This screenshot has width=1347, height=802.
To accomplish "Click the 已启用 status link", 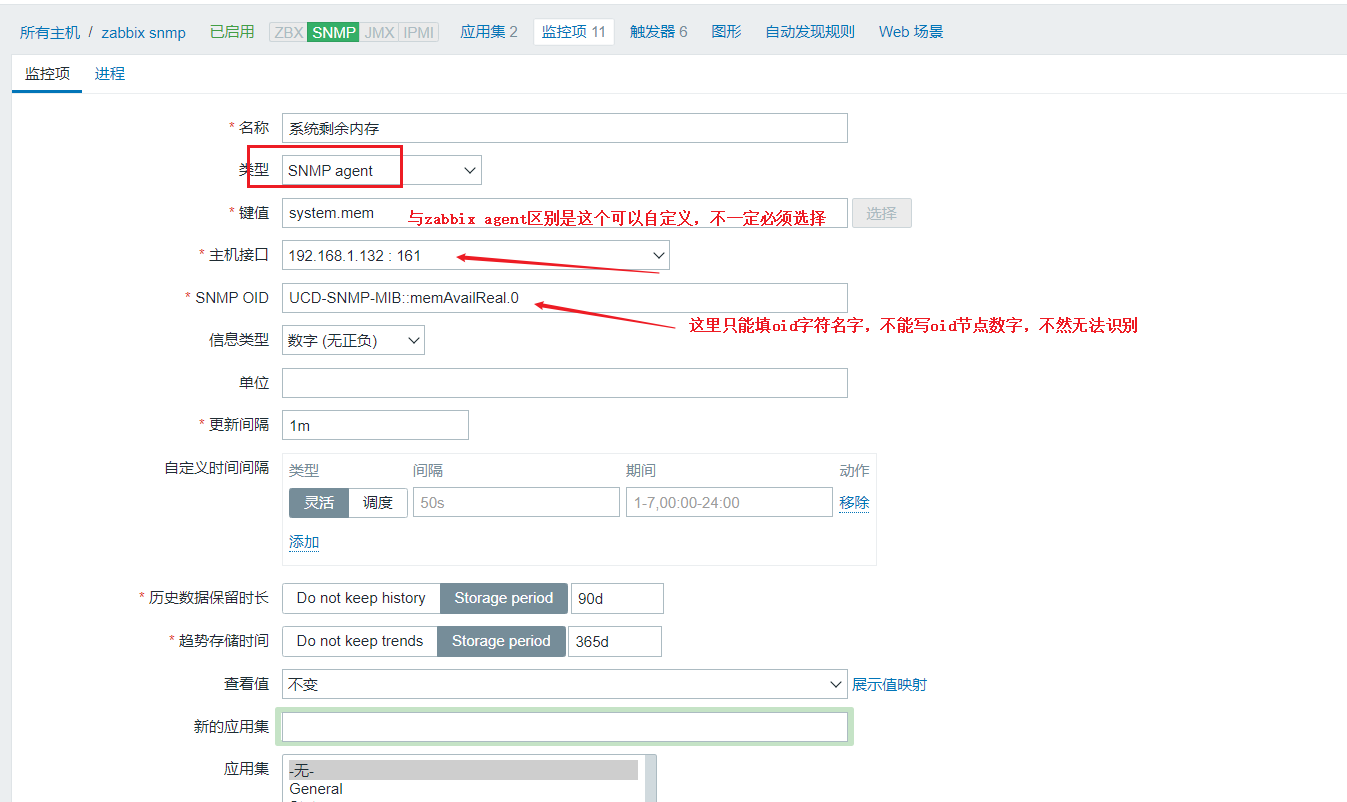I will click(232, 31).
